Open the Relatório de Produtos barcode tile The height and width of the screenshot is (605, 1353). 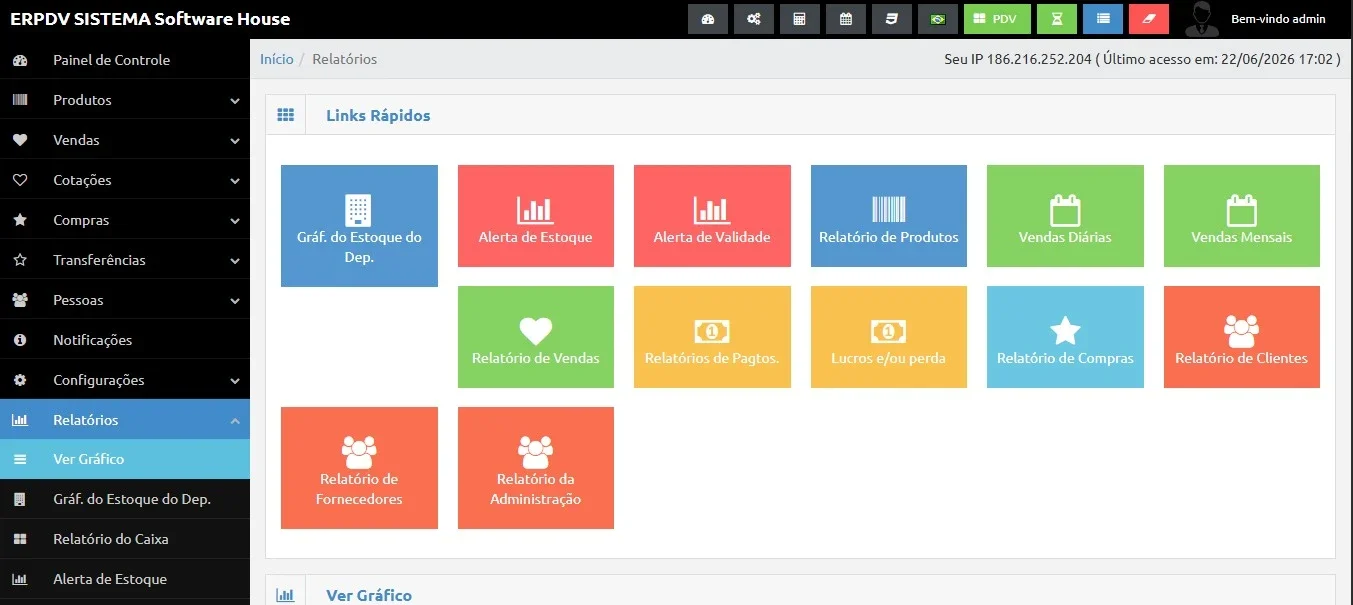(889, 216)
